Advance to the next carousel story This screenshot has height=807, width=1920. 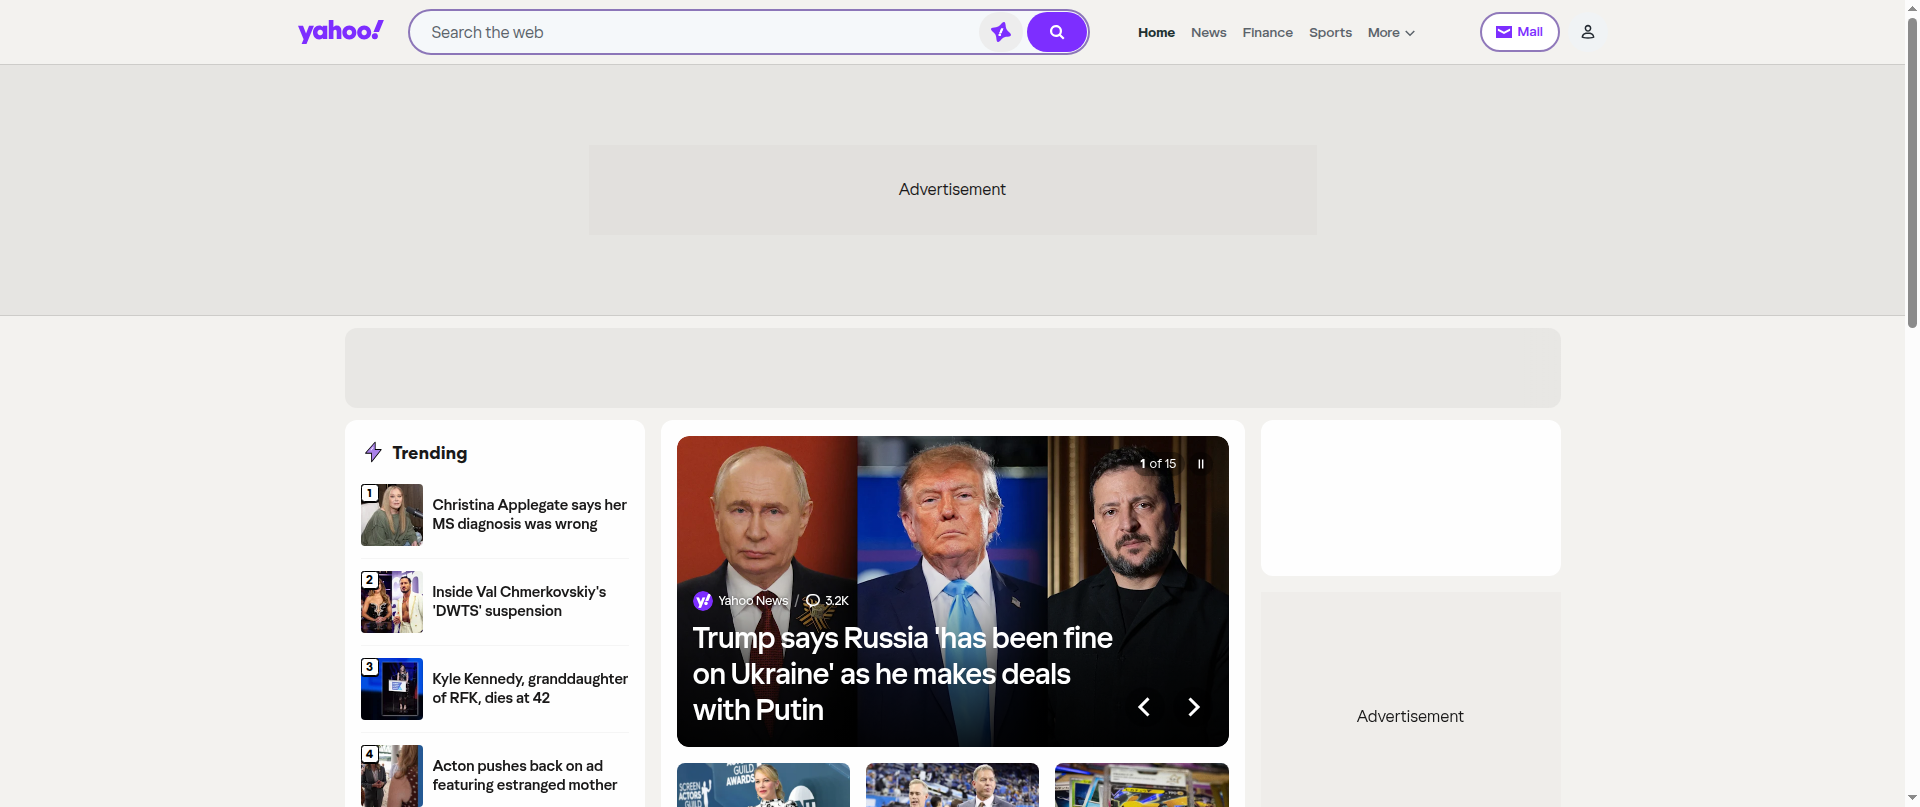(x=1193, y=707)
